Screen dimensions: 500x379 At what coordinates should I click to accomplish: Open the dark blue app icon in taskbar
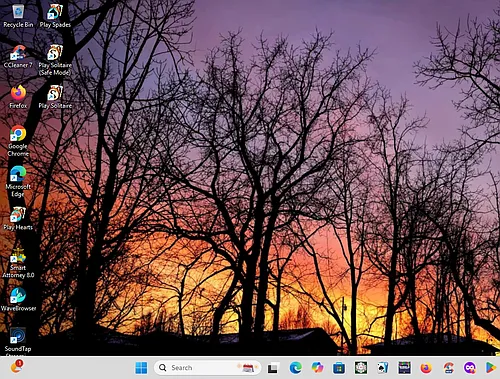click(405, 368)
